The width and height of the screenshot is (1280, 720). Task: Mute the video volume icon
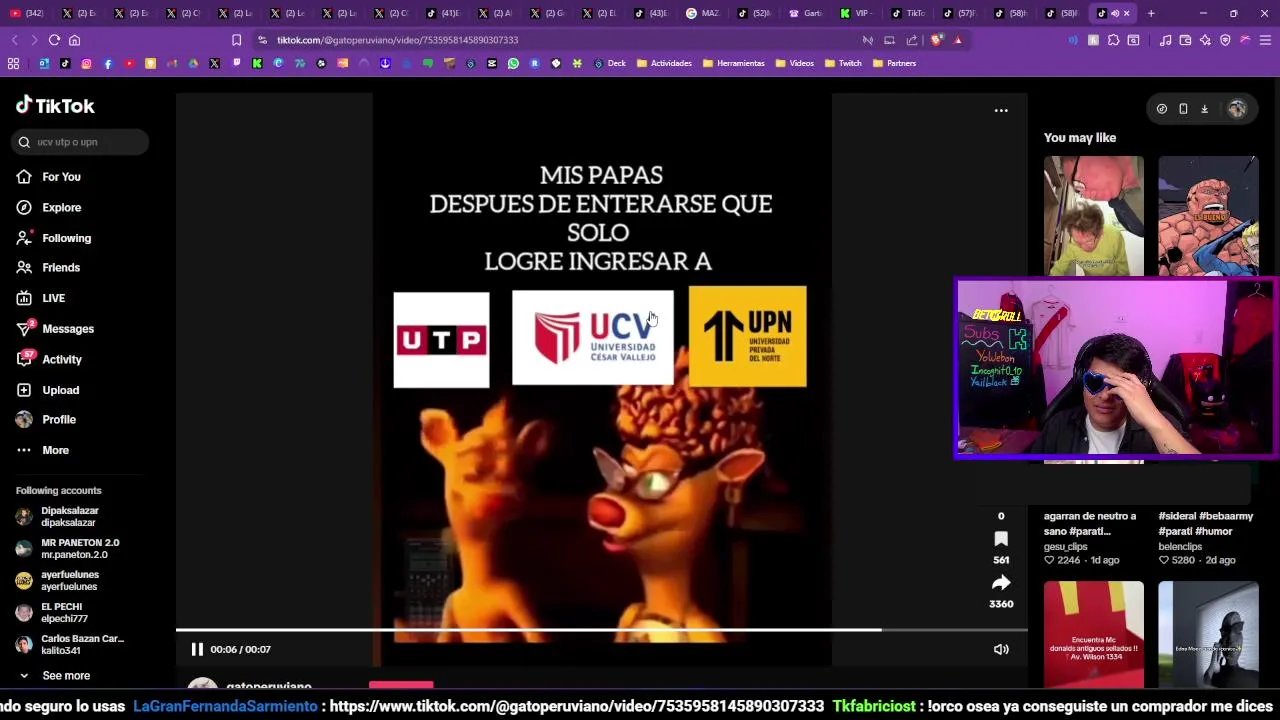pyautogui.click(x=1001, y=649)
